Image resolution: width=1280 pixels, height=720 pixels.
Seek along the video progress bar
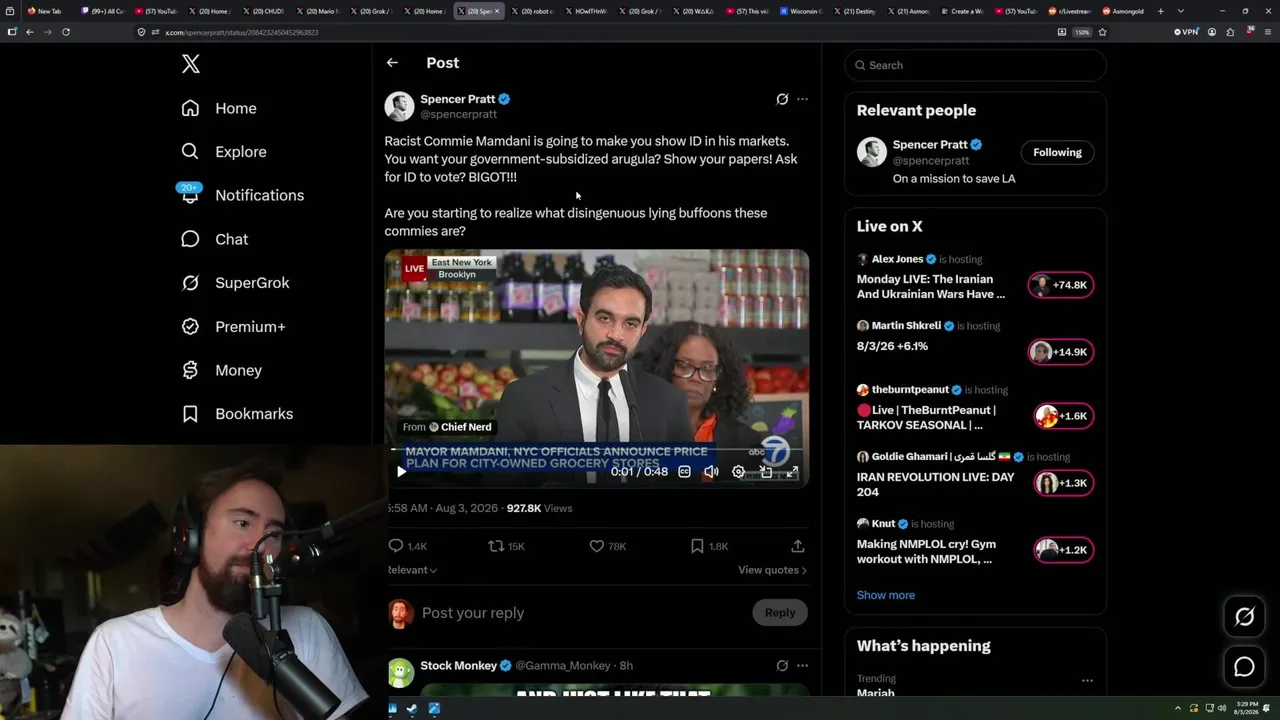pyautogui.click(x=596, y=450)
